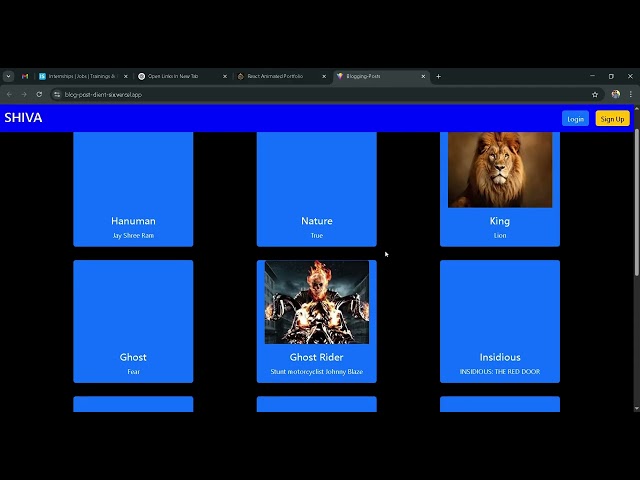This screenshot has width=640, height=480.
Task: Focus the address bar URL field
Action: click(x=327, y=95)
